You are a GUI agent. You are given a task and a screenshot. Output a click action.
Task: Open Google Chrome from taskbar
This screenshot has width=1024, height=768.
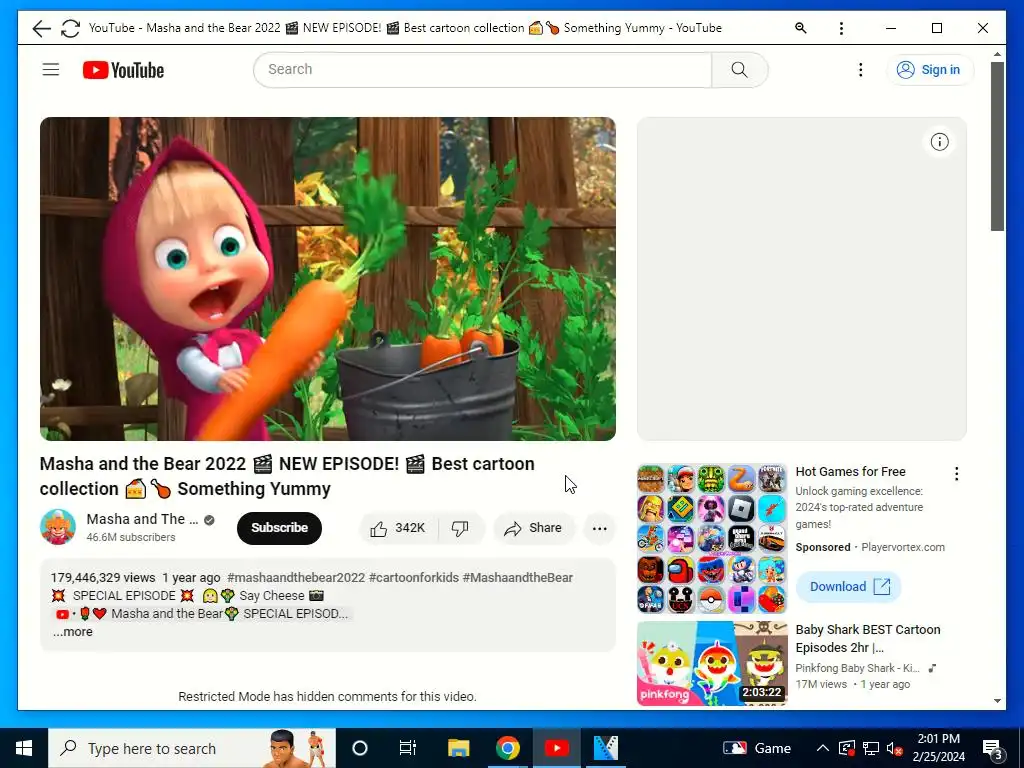pyautogui.click(x=507, y=748)
